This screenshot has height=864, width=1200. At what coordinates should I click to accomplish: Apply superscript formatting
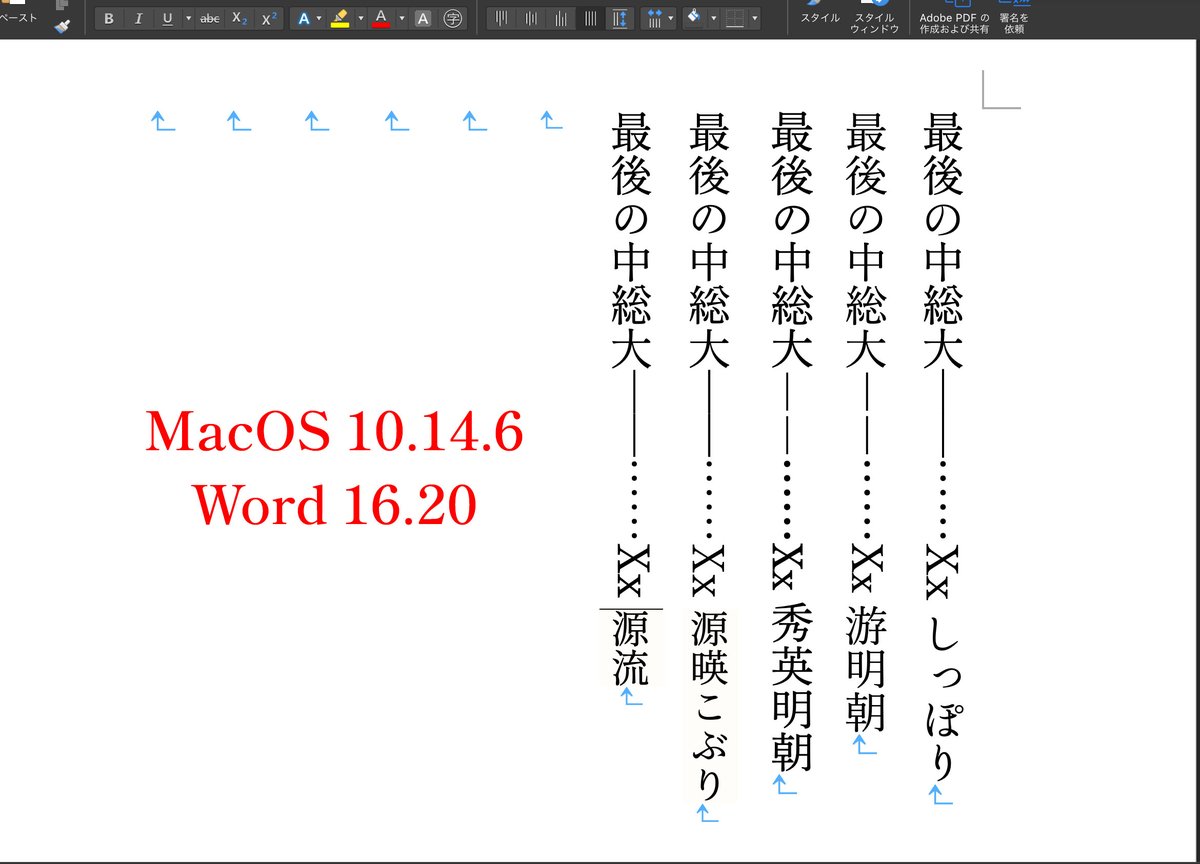tap(267, 17)
